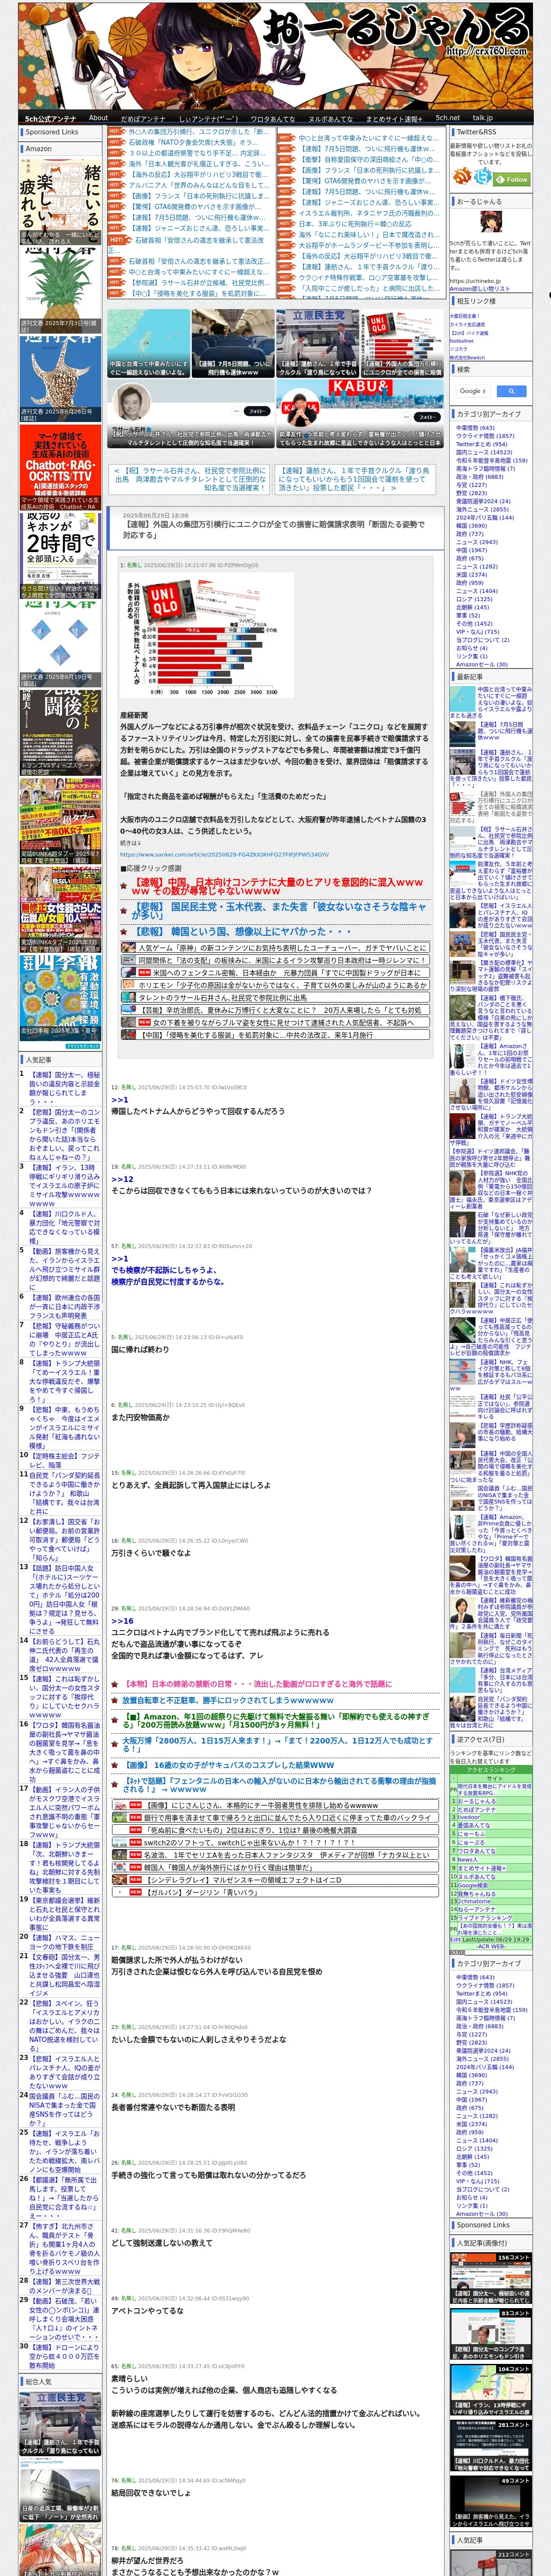Open the 人気ゲーム「原神」 related article row
The width and height of the screenshot is (551, 2576).
(x=275, y=948)
